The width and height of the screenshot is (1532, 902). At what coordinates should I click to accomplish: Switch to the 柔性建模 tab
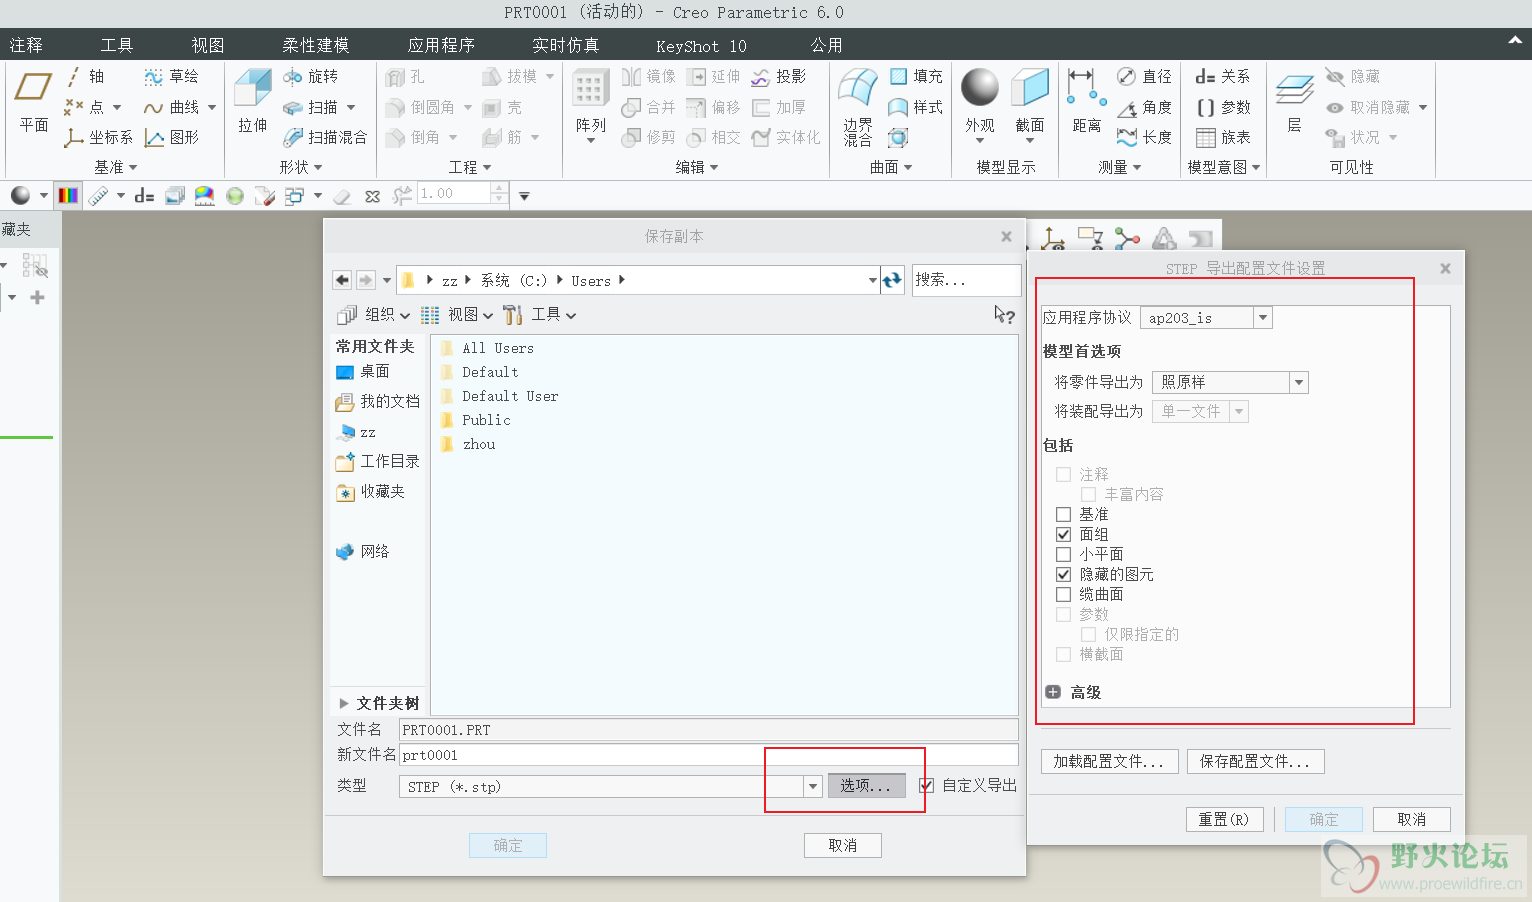point(316,45)
